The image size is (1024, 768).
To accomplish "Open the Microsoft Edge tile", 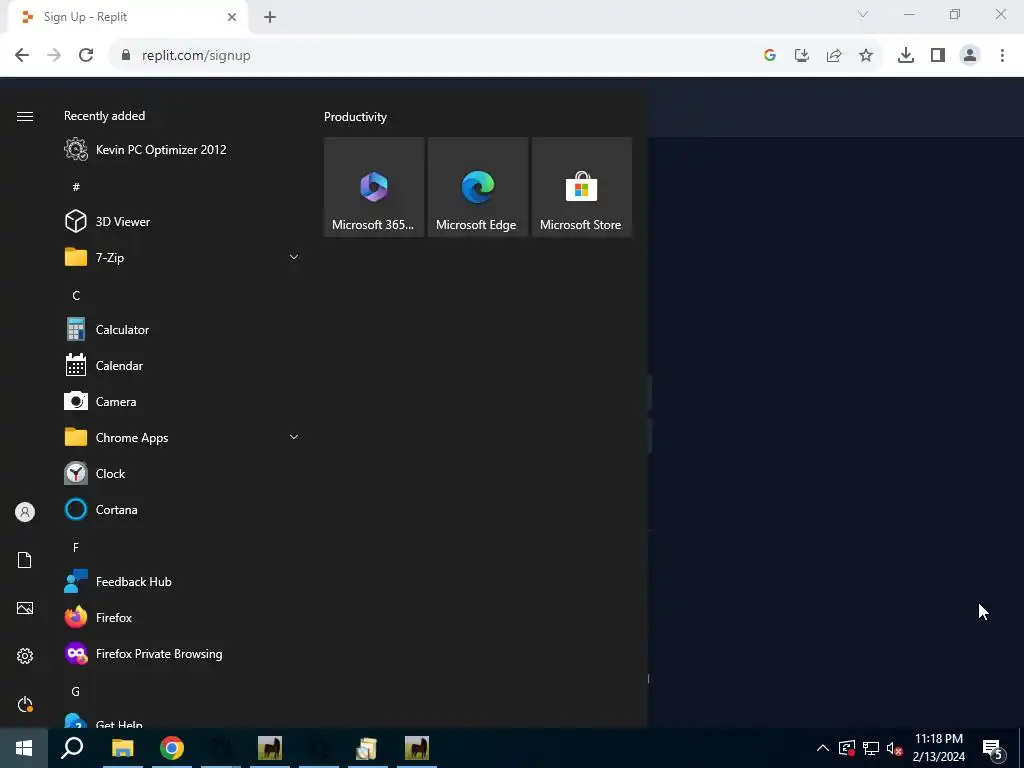I will [477, 187].
